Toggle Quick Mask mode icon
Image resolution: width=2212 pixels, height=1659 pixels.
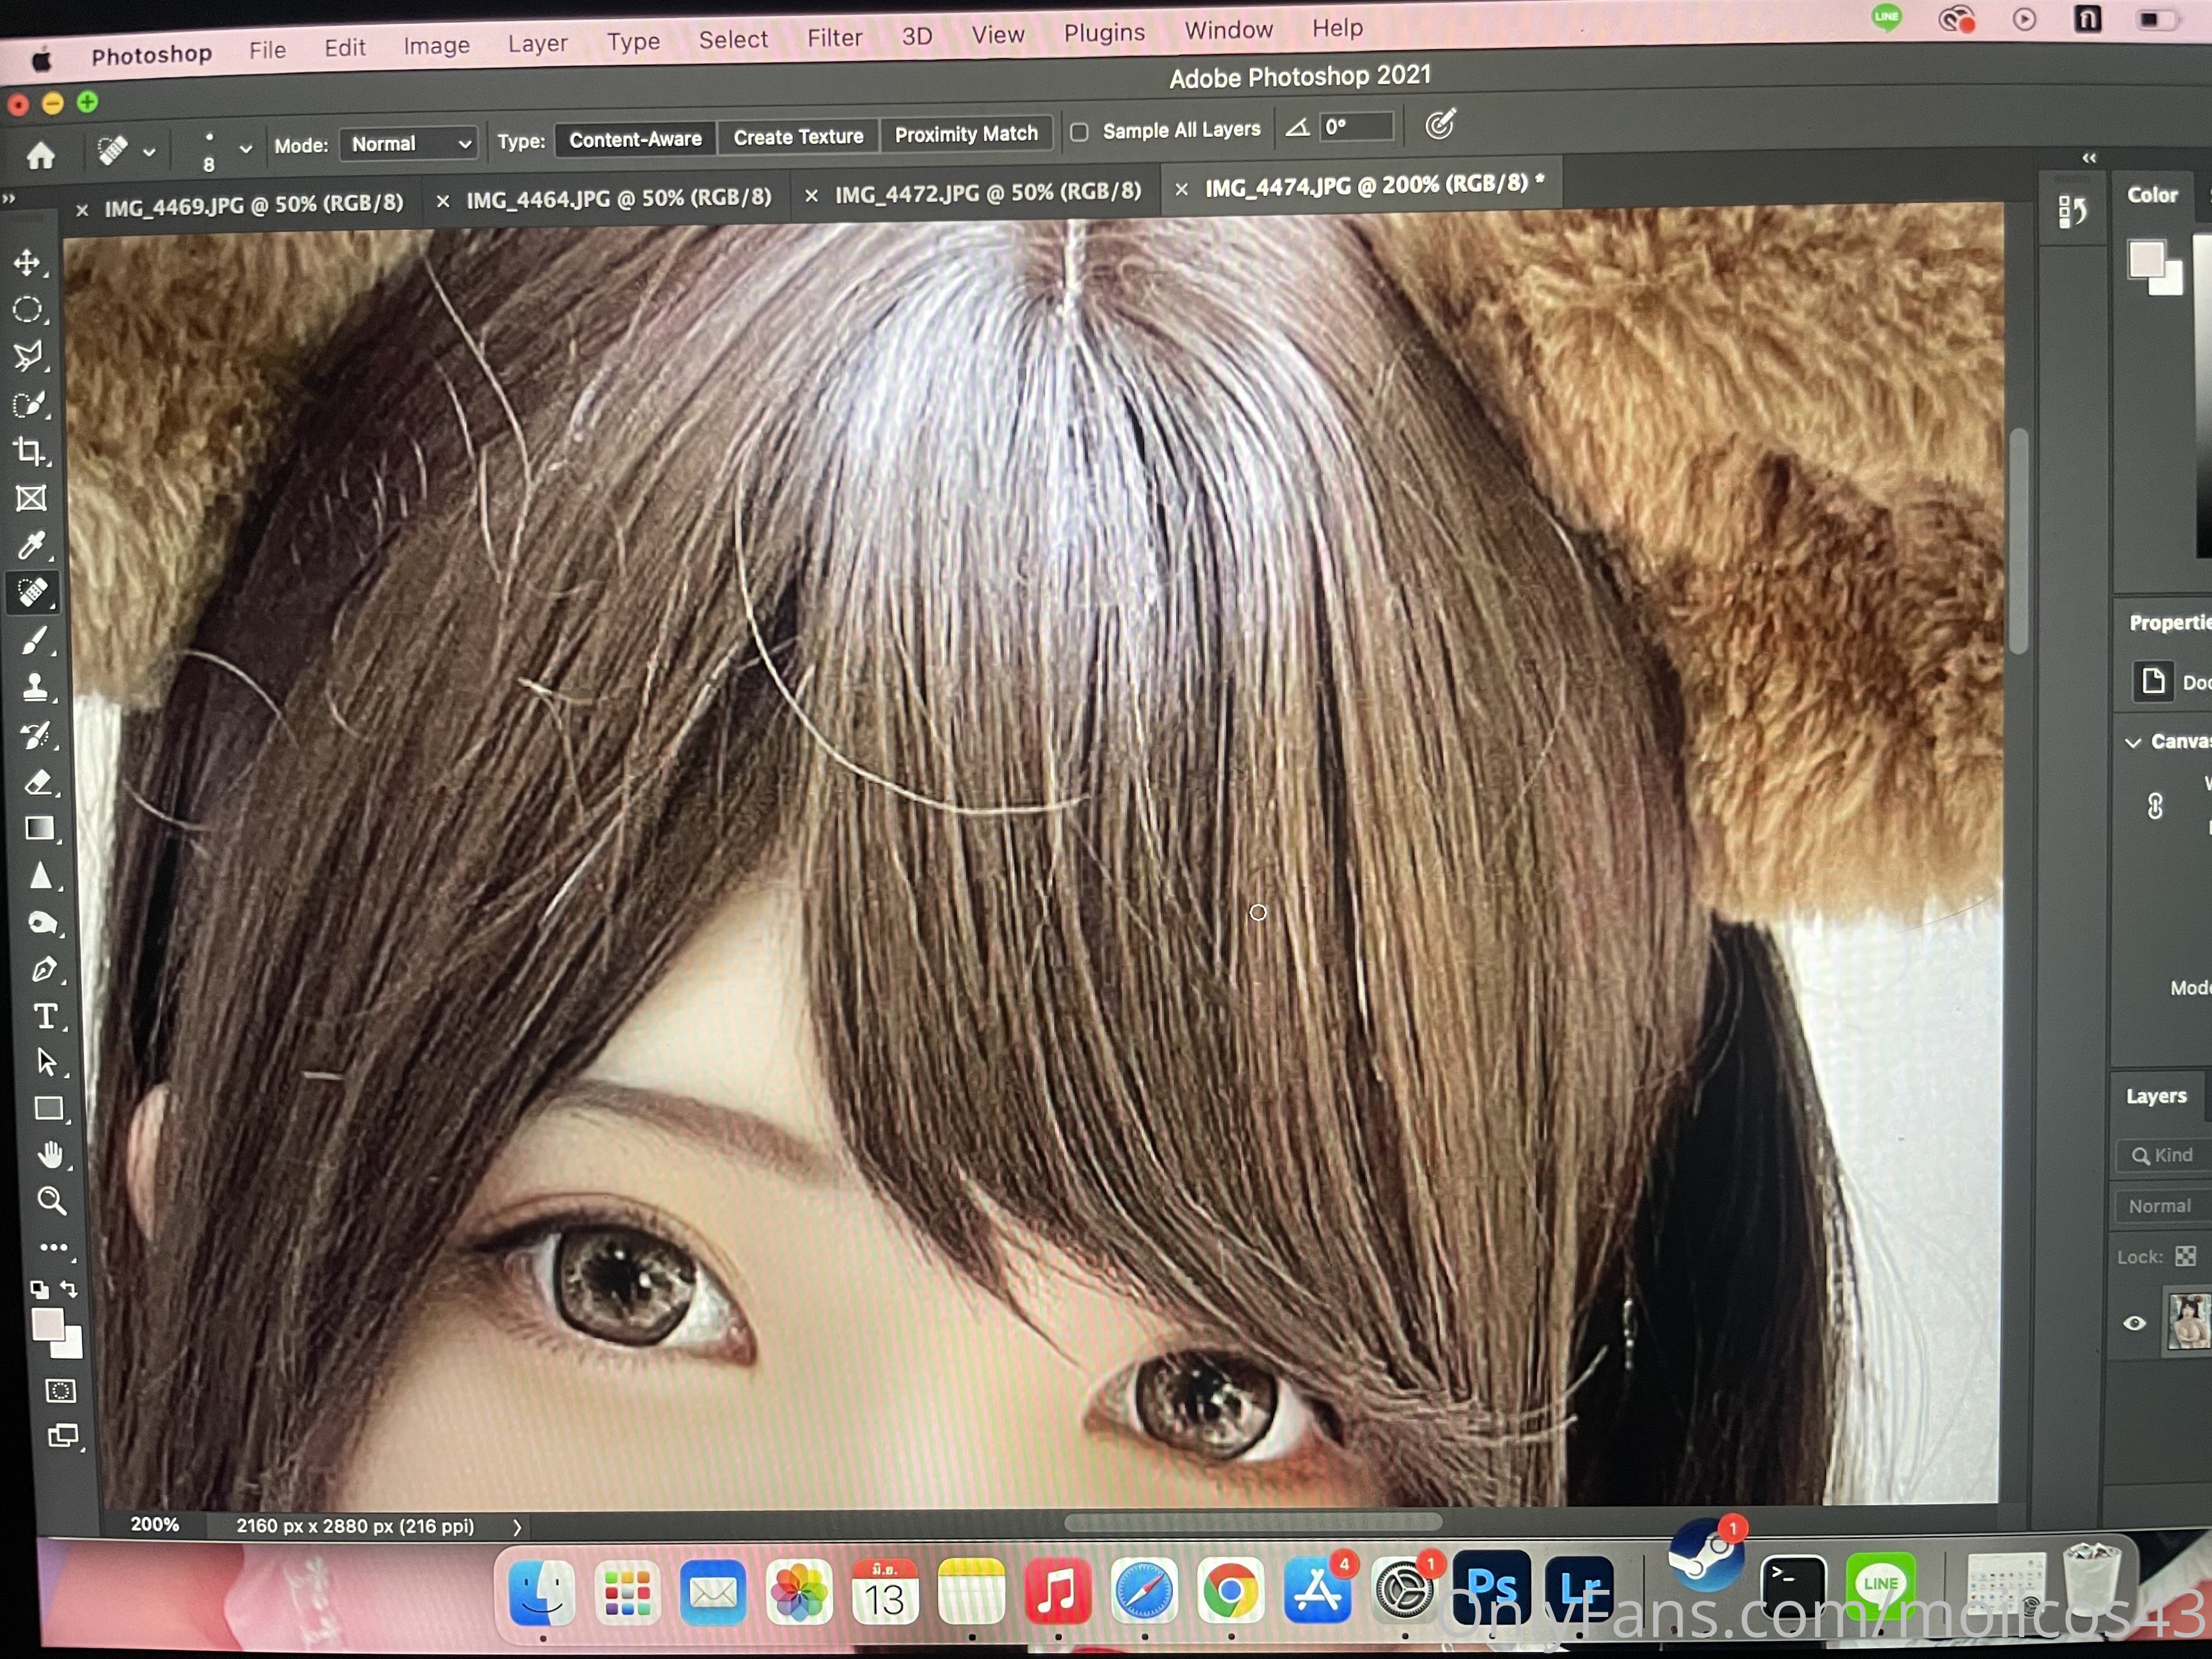pyautogui.click(x=60, y=1391)
